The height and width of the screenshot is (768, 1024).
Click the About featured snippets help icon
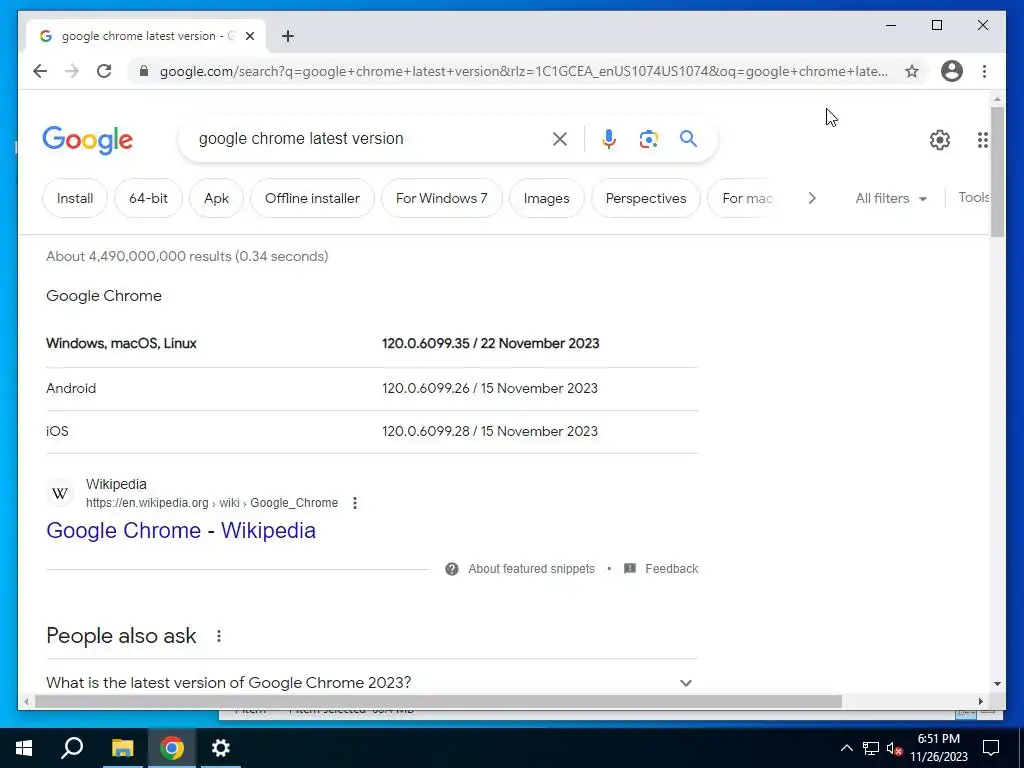[x=452, y=569]
